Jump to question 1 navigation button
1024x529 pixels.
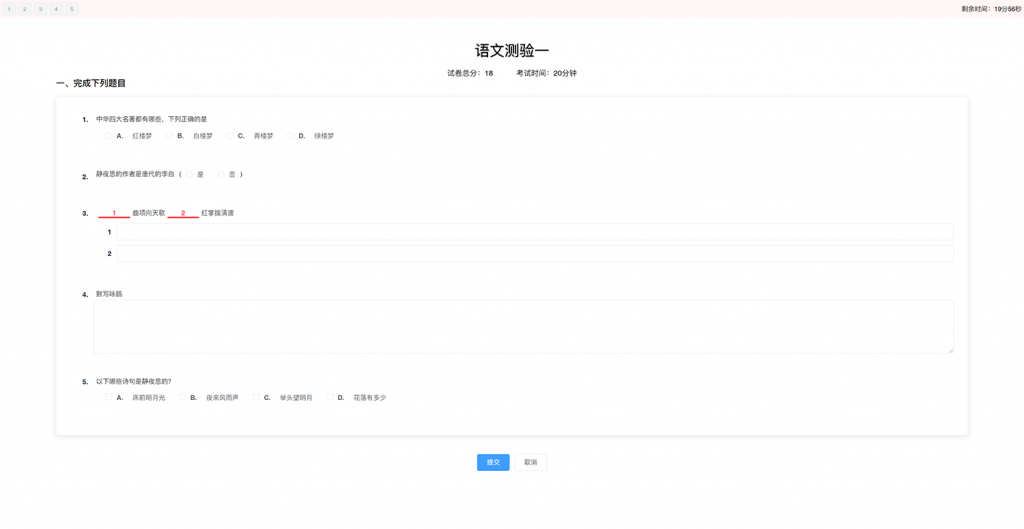coord(9,9)
